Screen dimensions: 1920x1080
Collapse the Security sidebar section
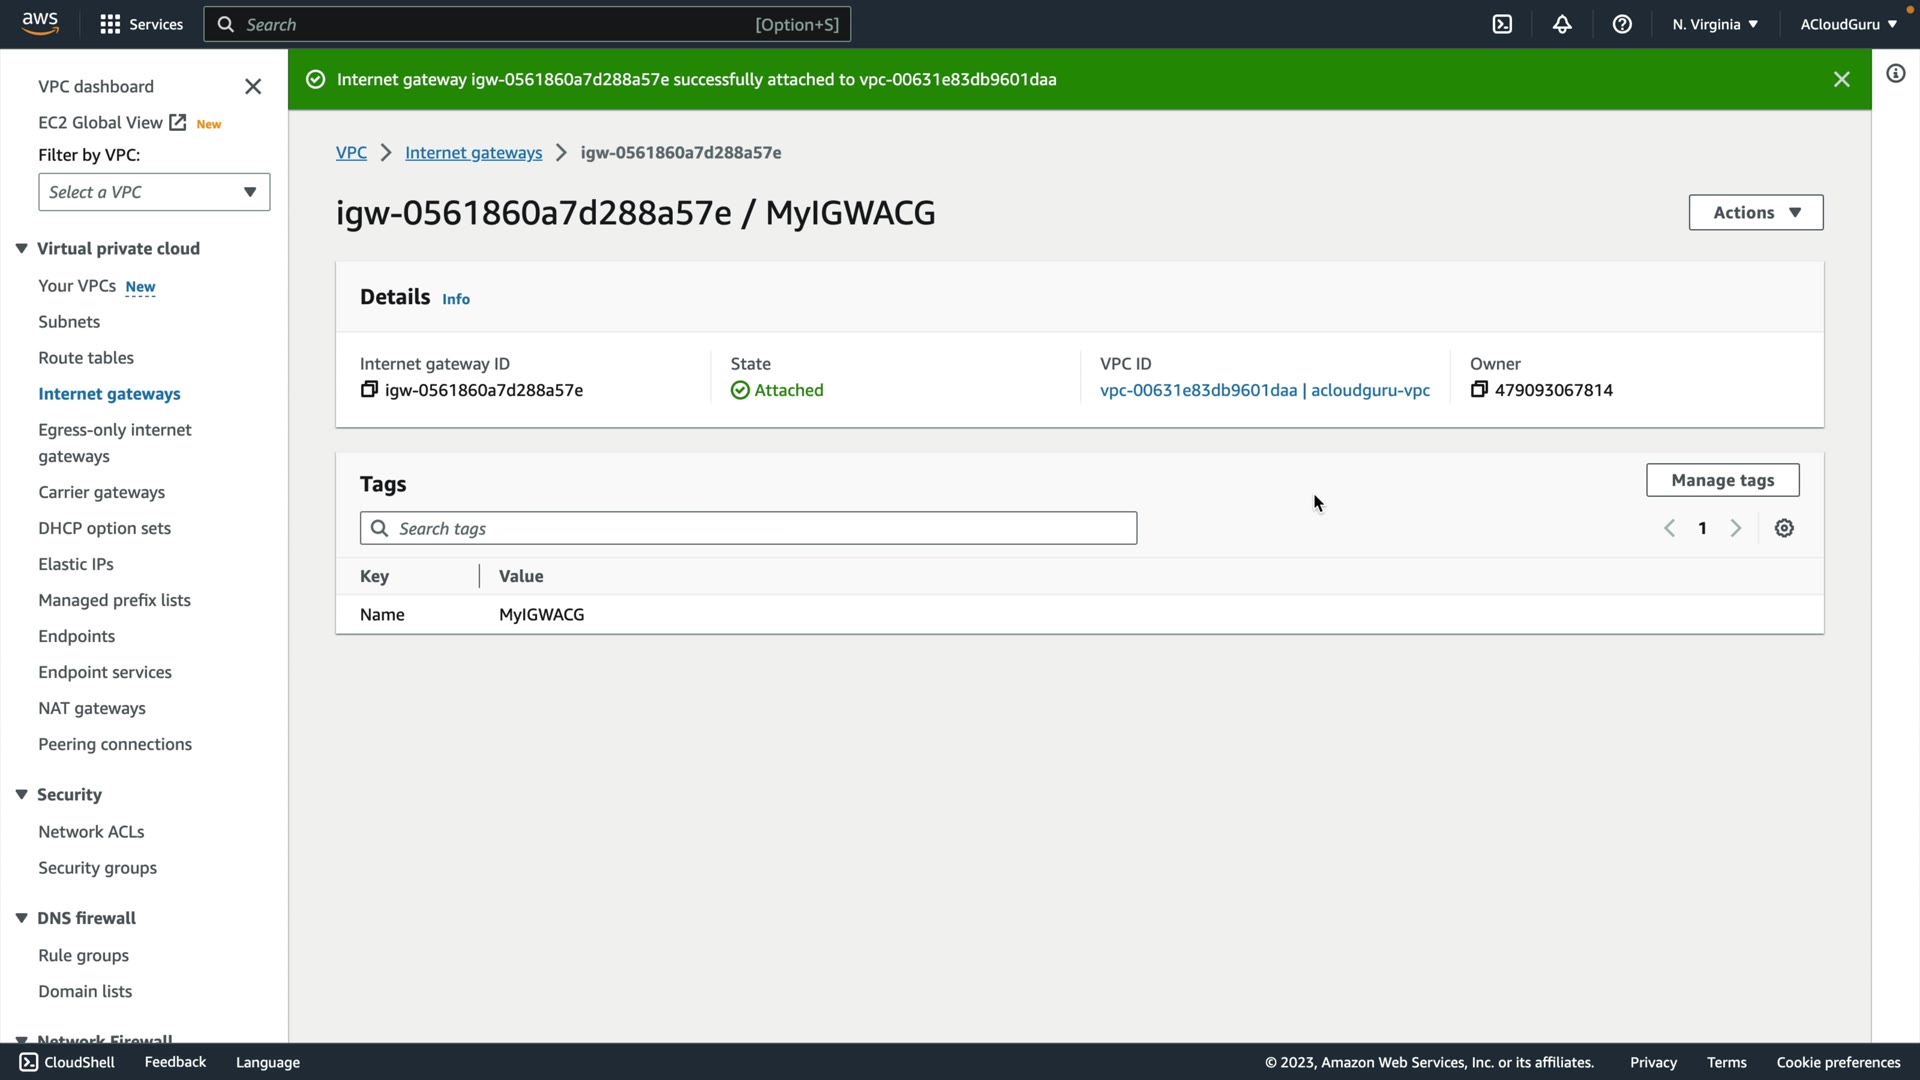pyautogui.click(x=21, y=795)
